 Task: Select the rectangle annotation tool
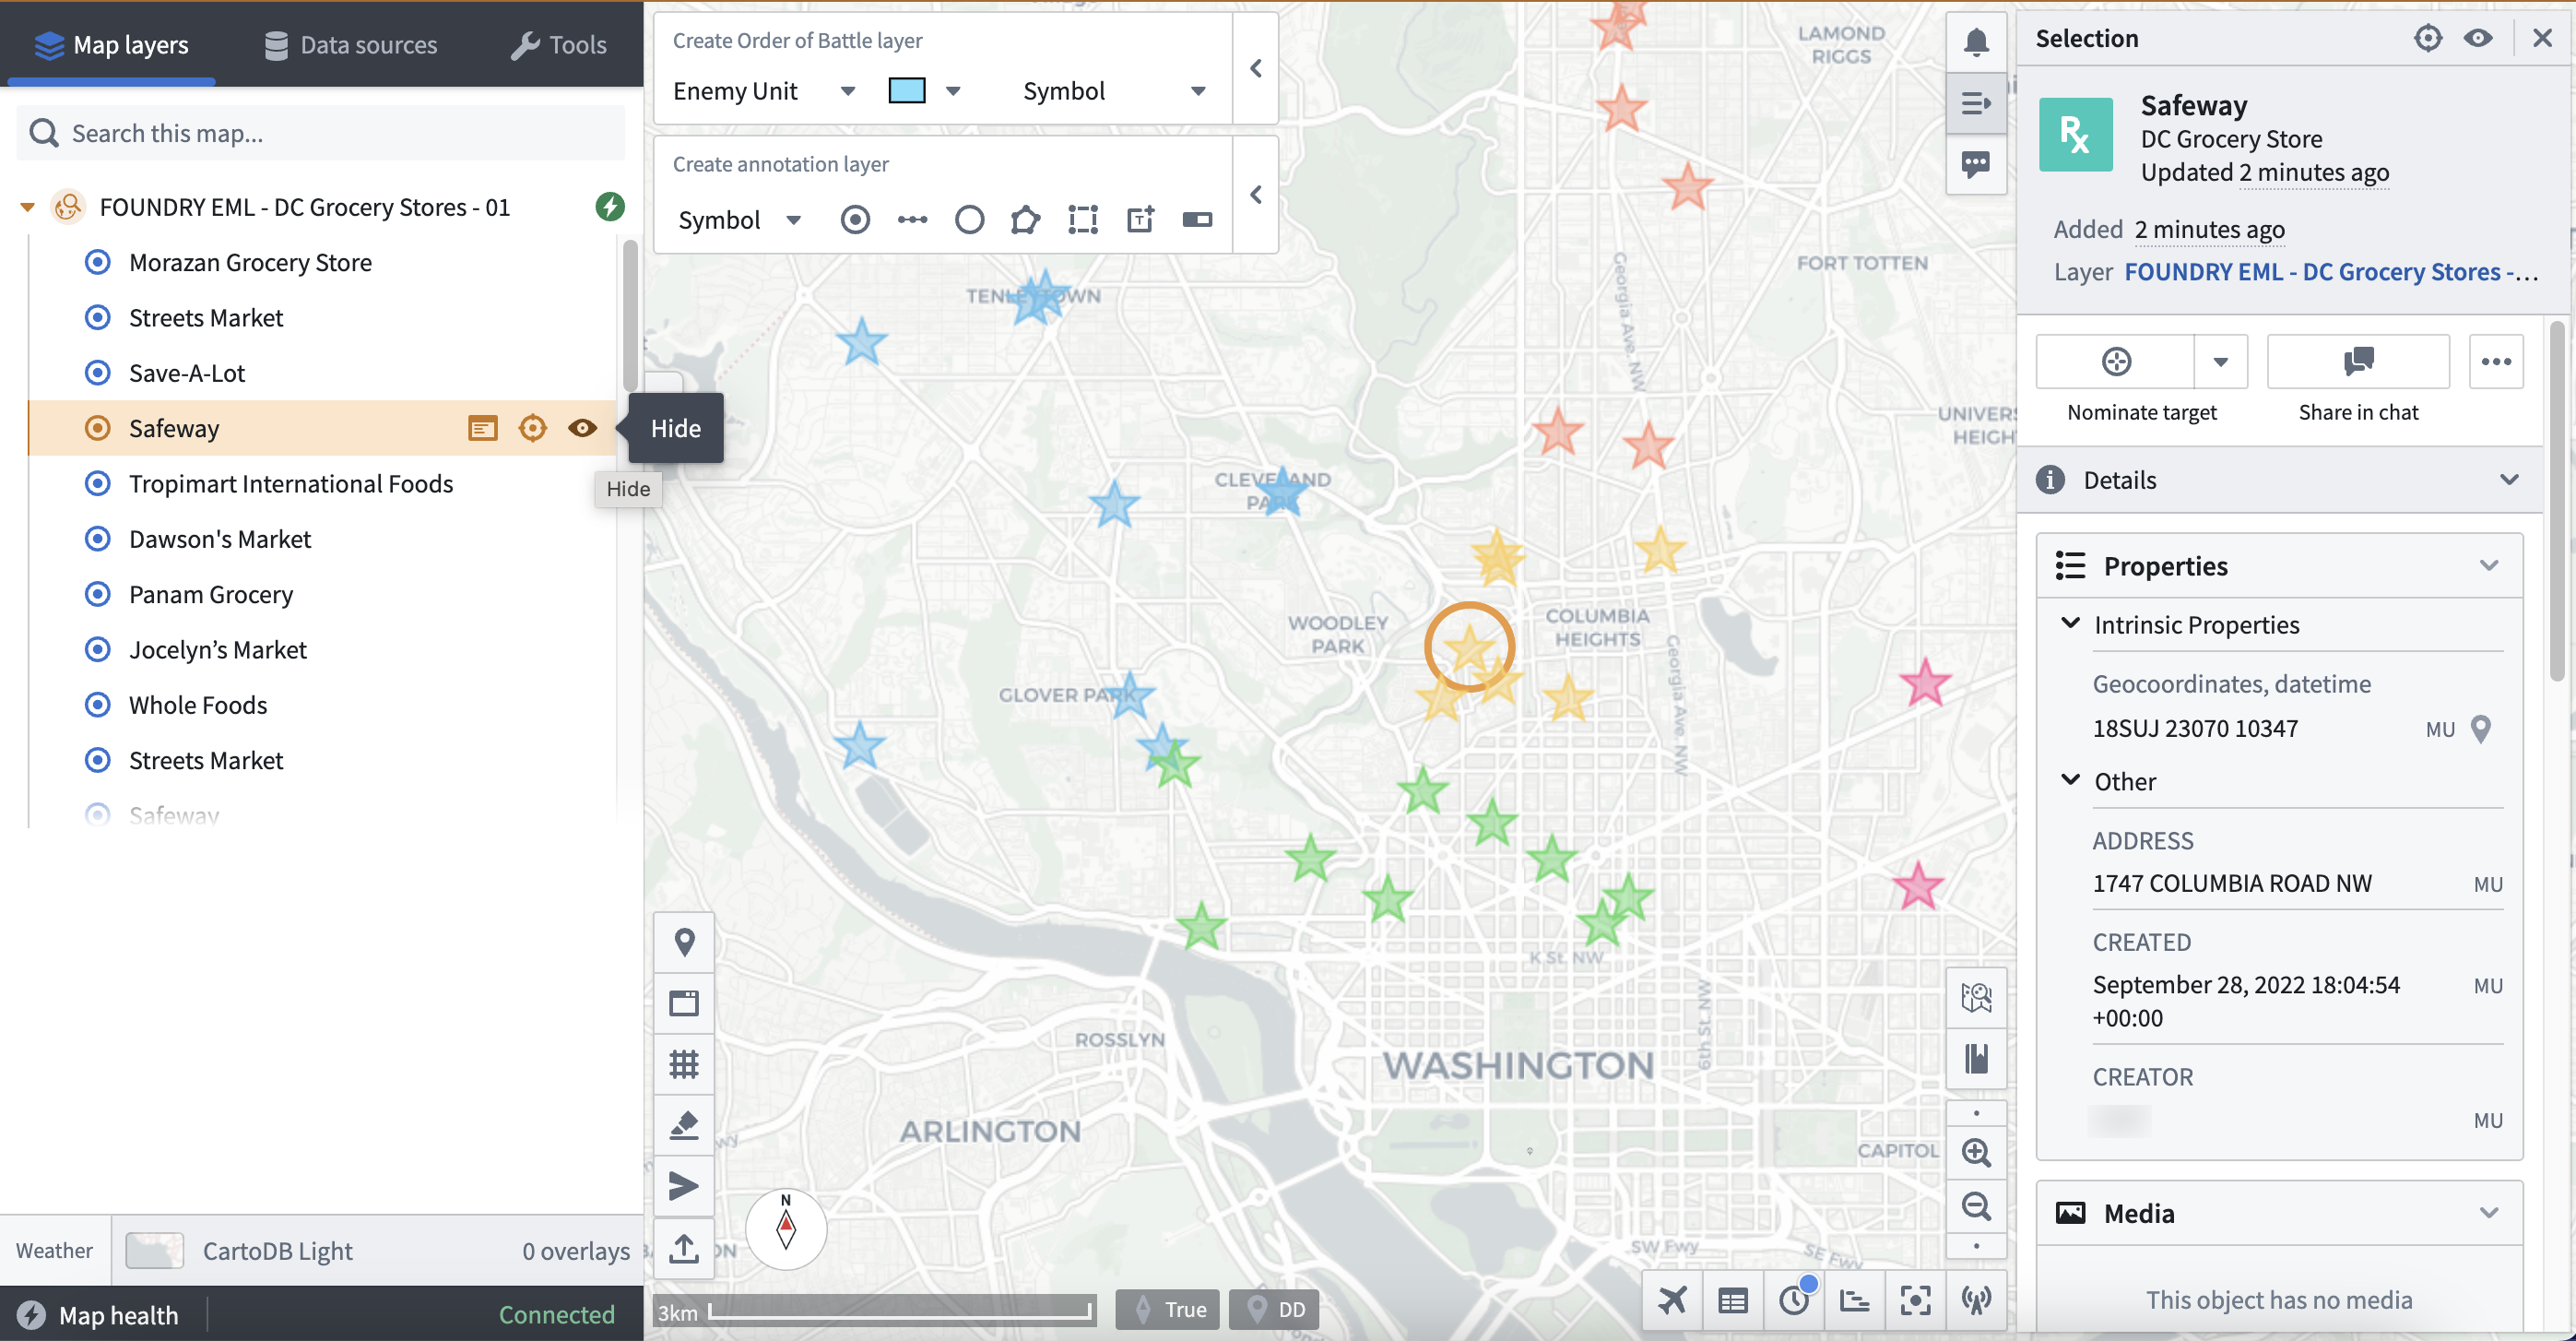tap(1083, 219)
